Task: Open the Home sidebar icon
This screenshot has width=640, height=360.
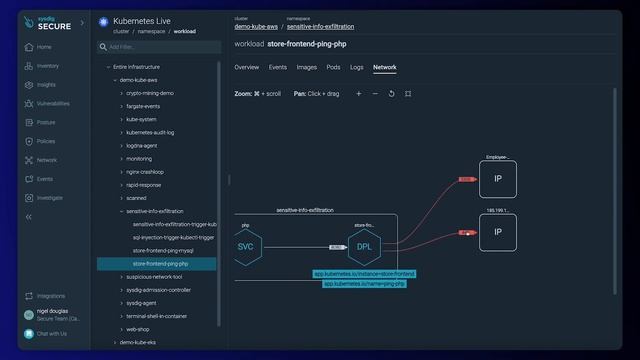Action: 29,47
